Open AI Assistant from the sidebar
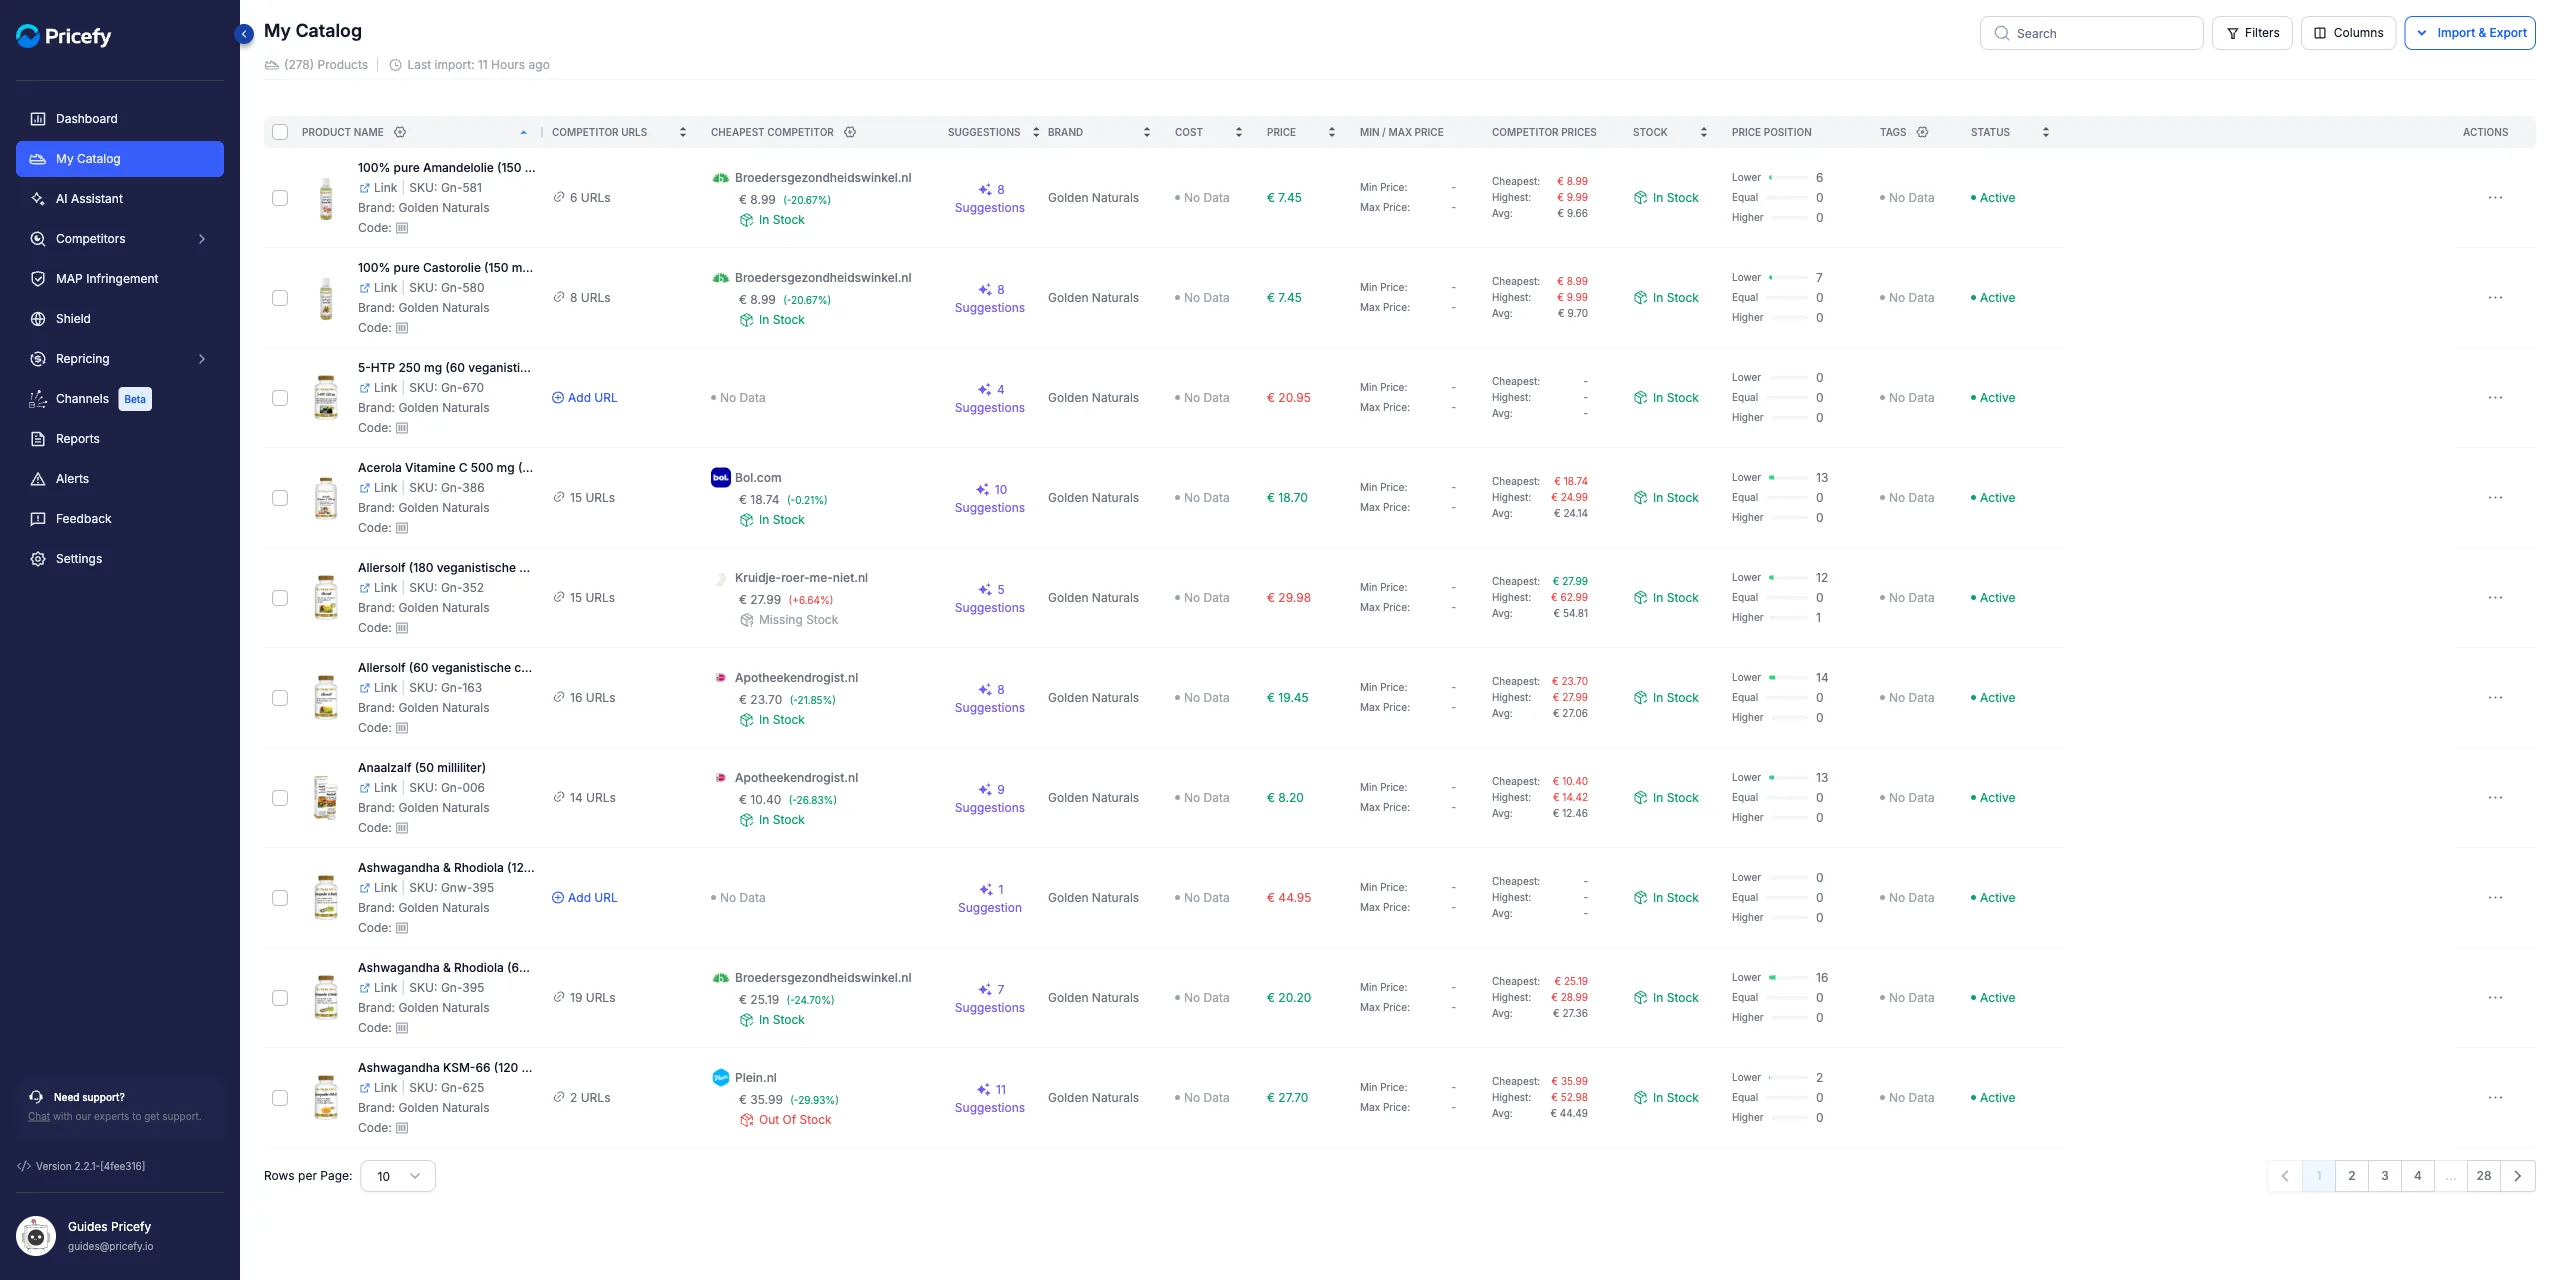The height and width of the screenshot is (1280, 2560). 120,199
